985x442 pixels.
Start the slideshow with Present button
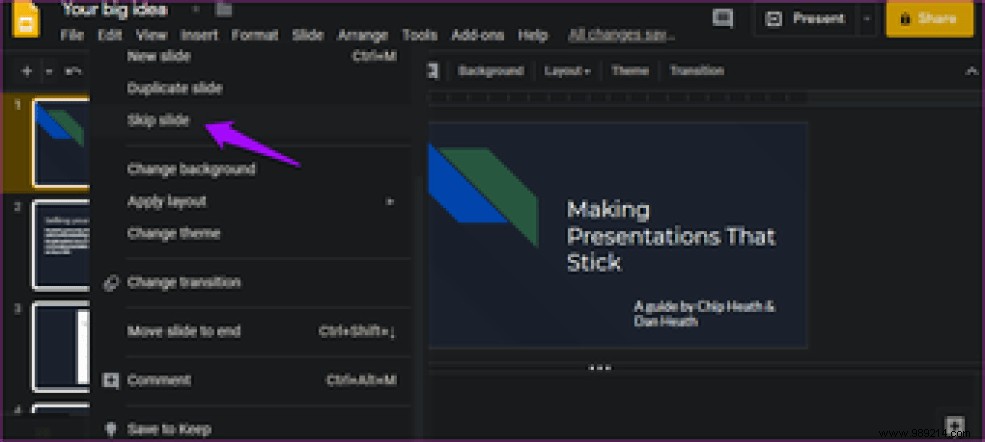(807, 18)
